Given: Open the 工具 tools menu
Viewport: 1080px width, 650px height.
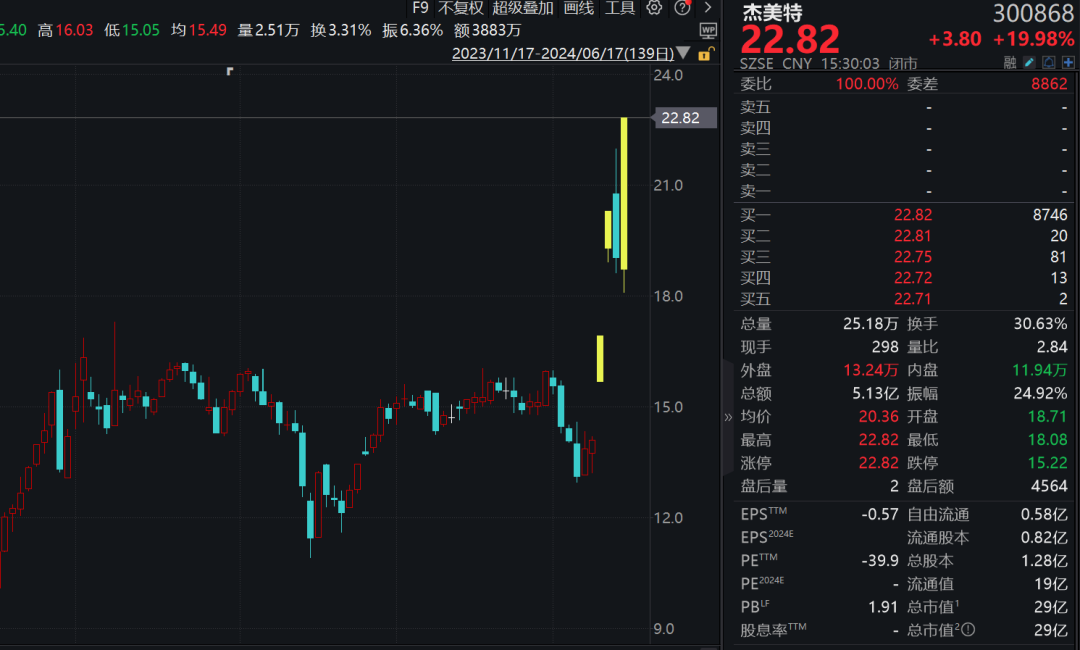Looking at the screenshot, I should click(x=620, y=8).
